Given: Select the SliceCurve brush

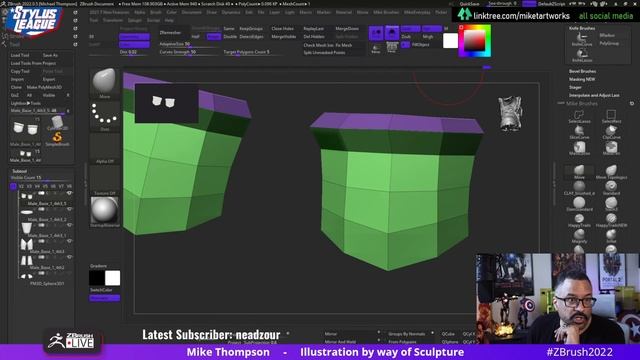Looking at the screenshot, I should point(579,133).
